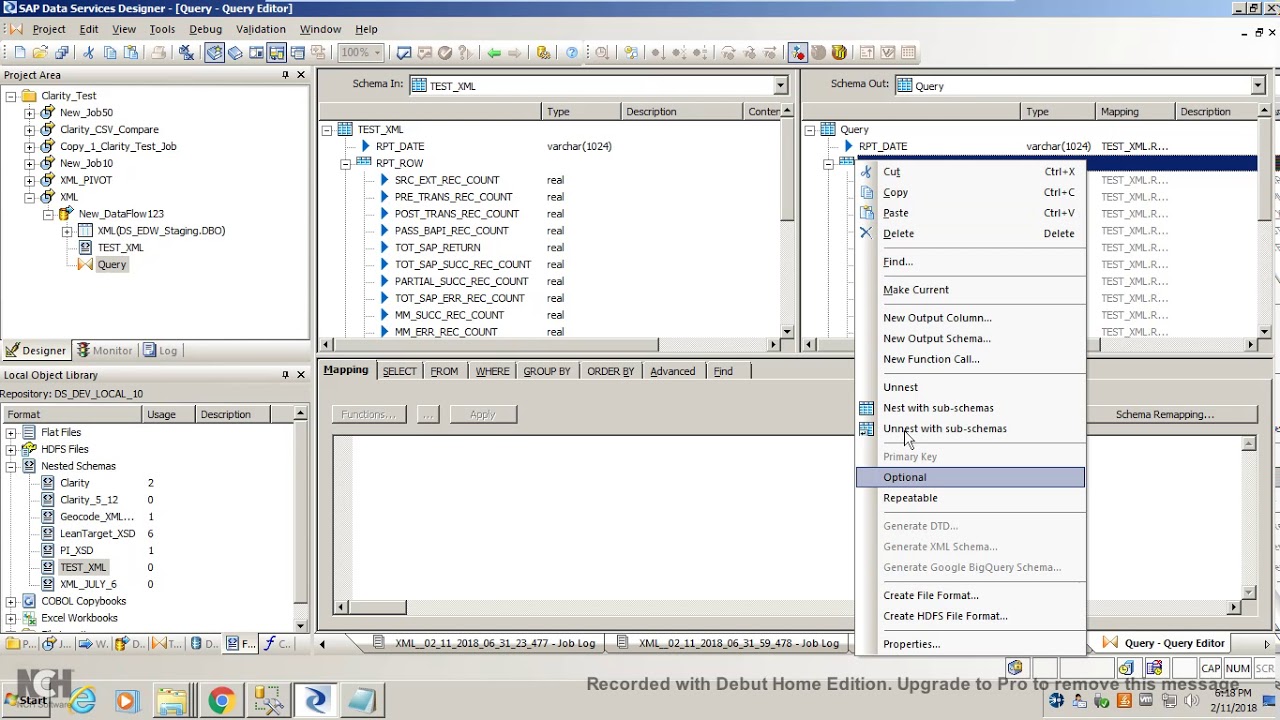Click the Delete X icon in context menu
This screenshot has width=1280, height=720.
click(x=866, y=233)
